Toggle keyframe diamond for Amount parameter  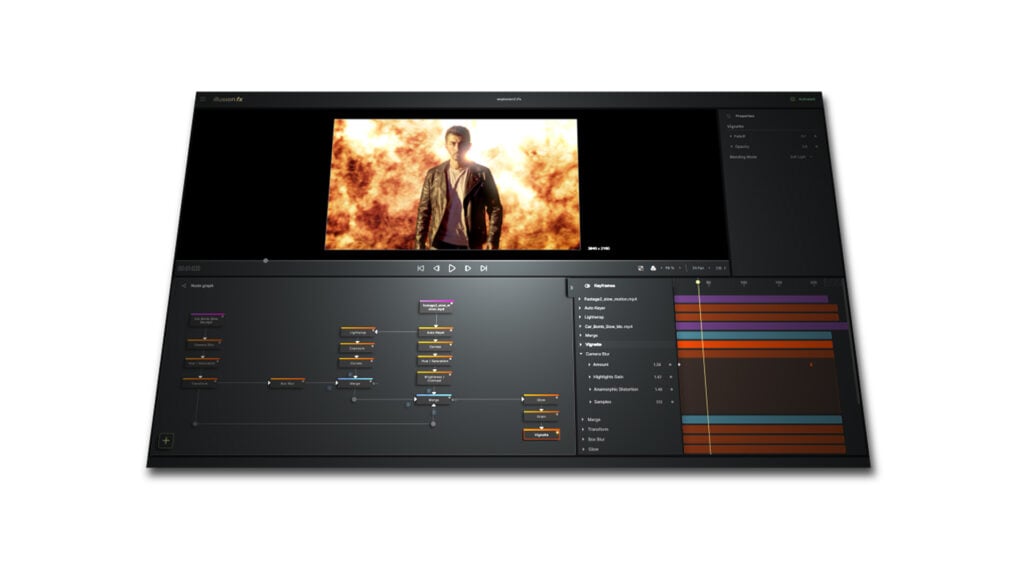pos(670,365)
